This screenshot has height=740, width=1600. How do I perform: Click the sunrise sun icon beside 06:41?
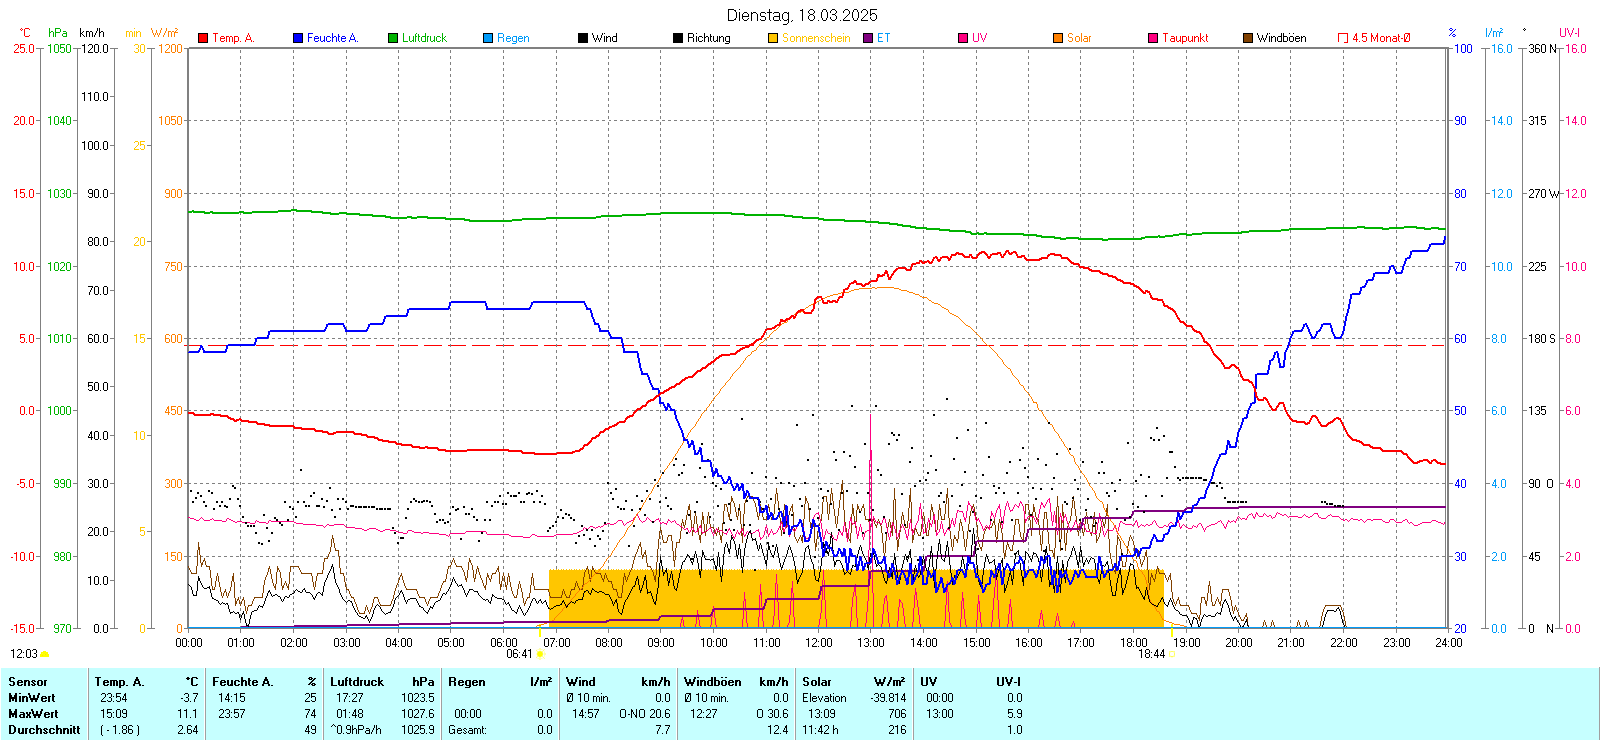[x=541, y=654]
